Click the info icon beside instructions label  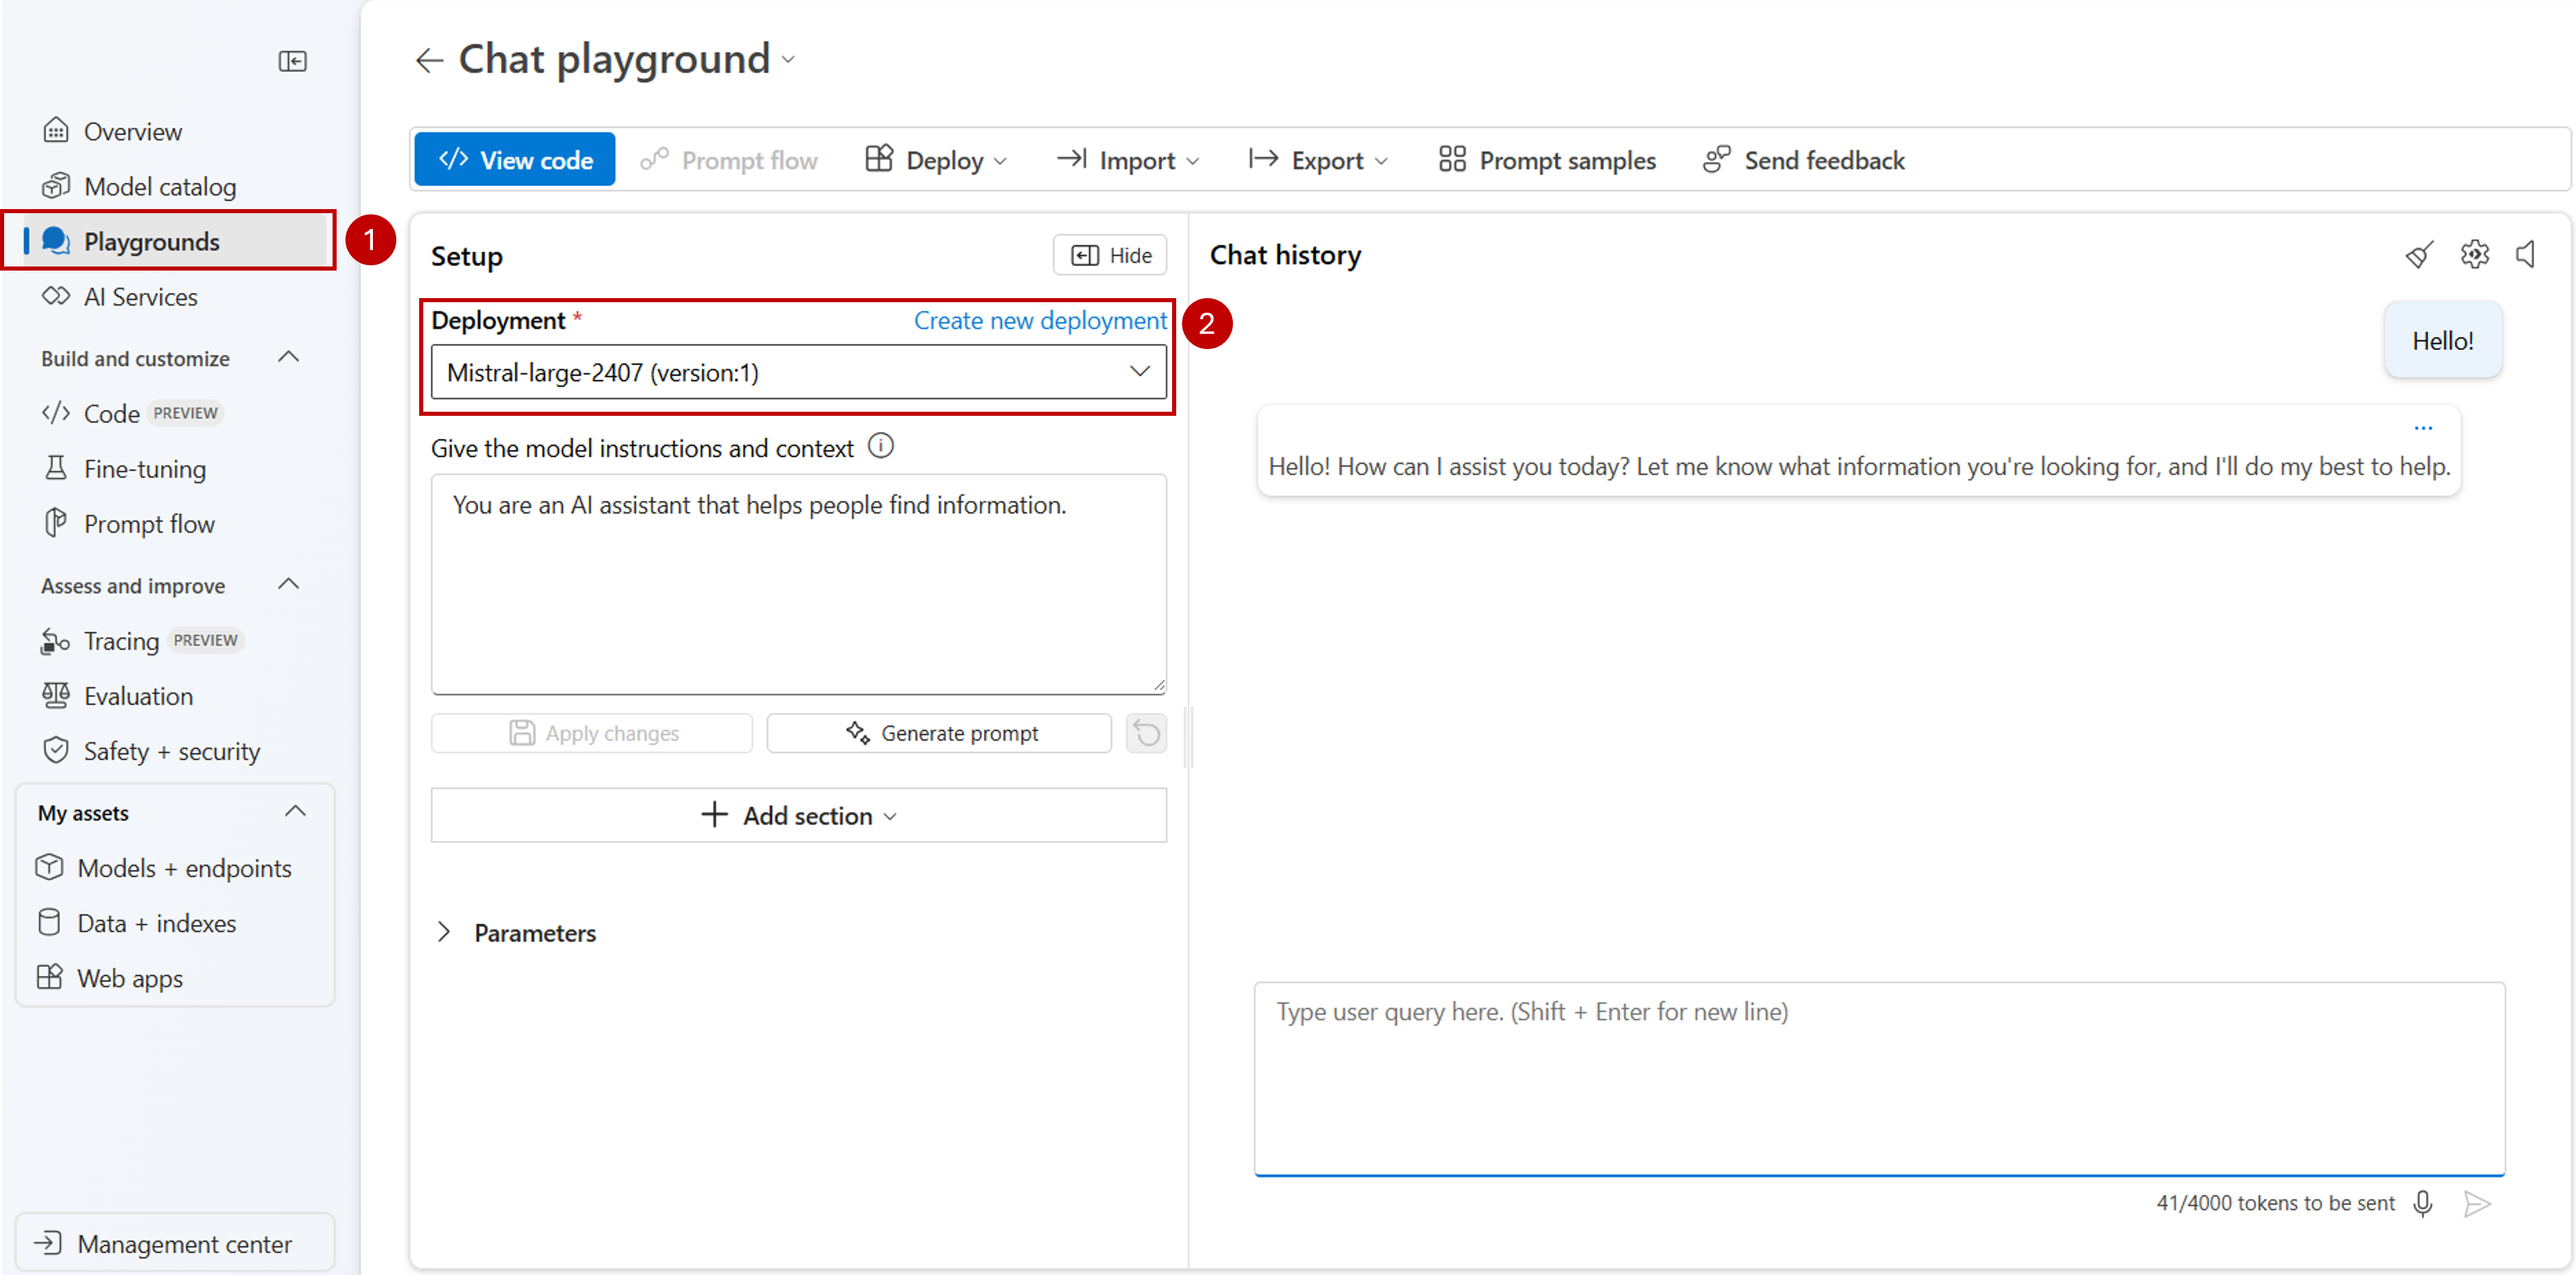pyautogui.click(x=880, y=446)
